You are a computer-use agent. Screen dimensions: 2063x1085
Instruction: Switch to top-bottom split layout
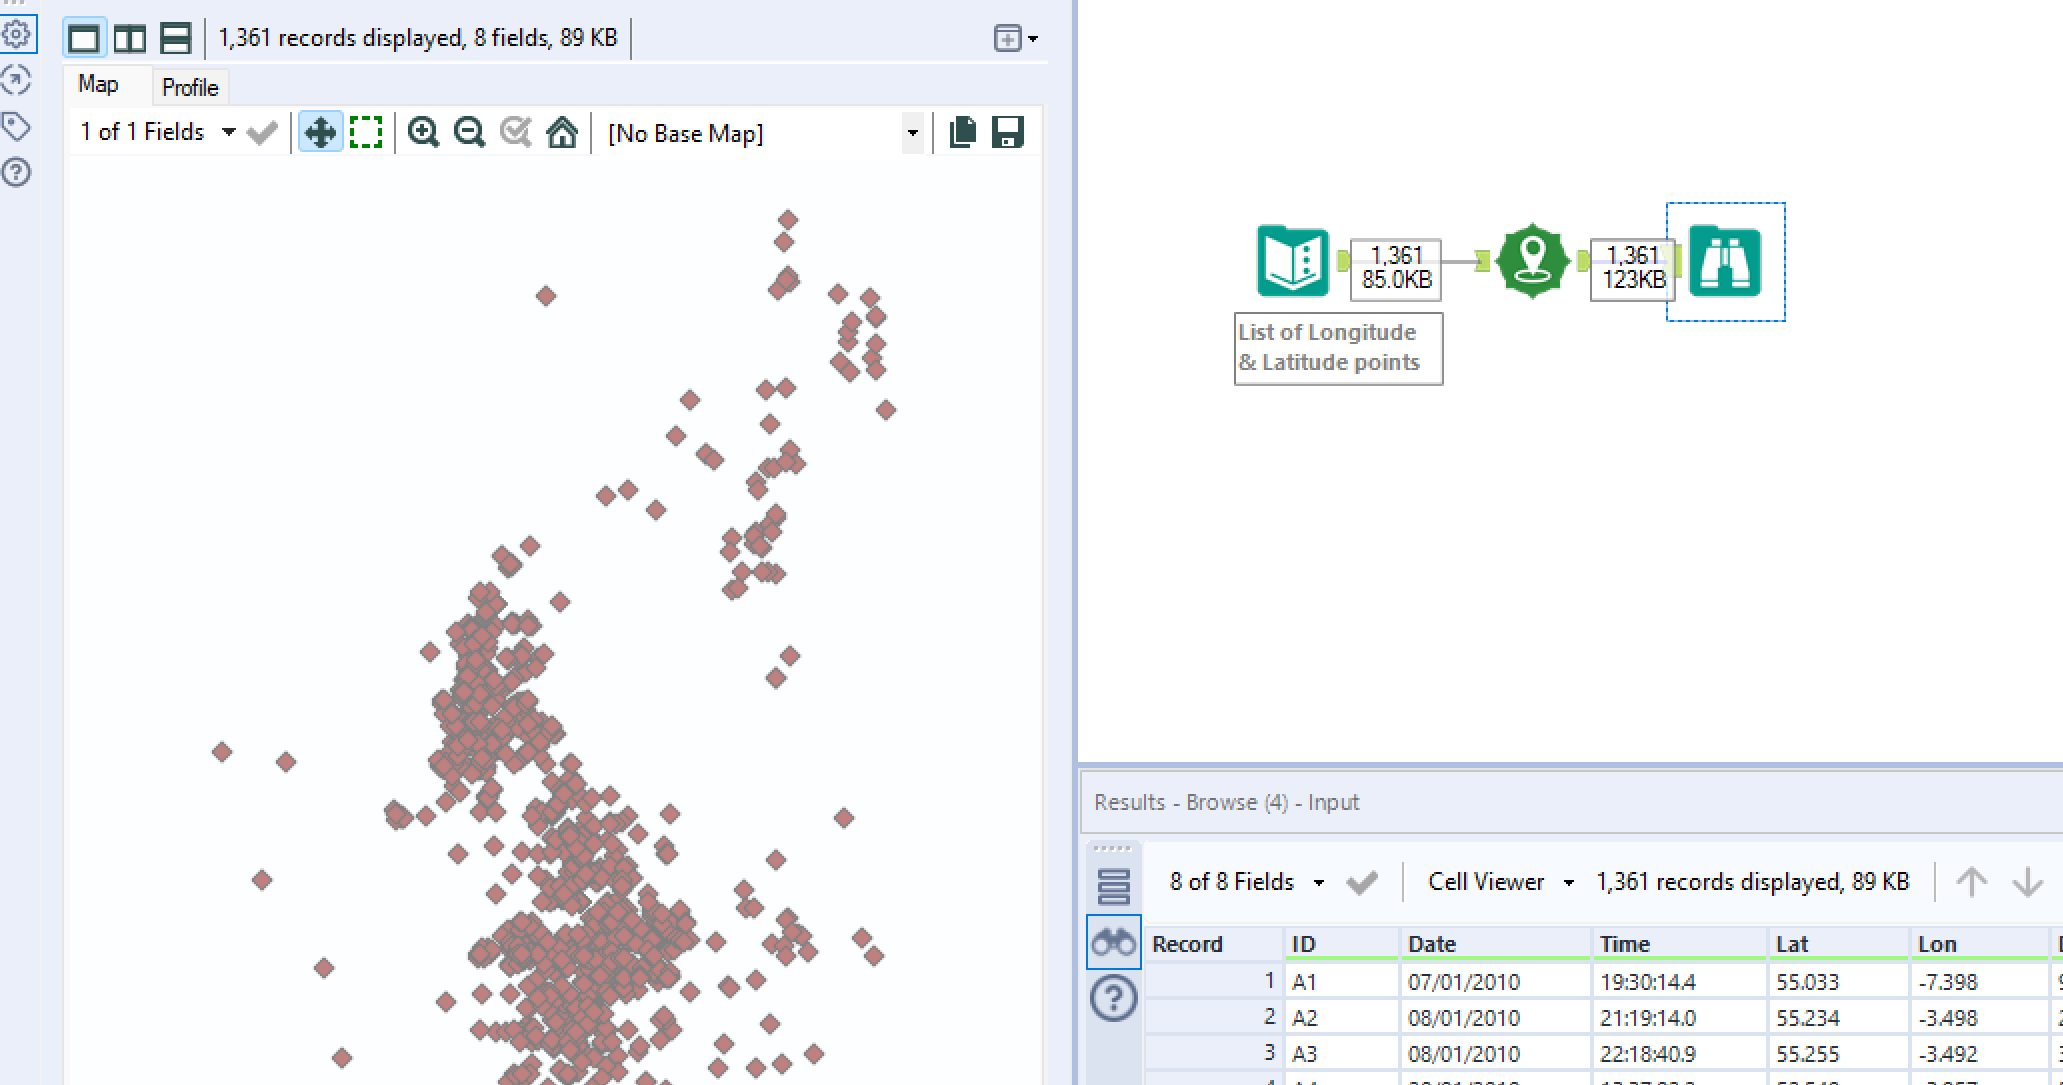(x=176, y=38)
